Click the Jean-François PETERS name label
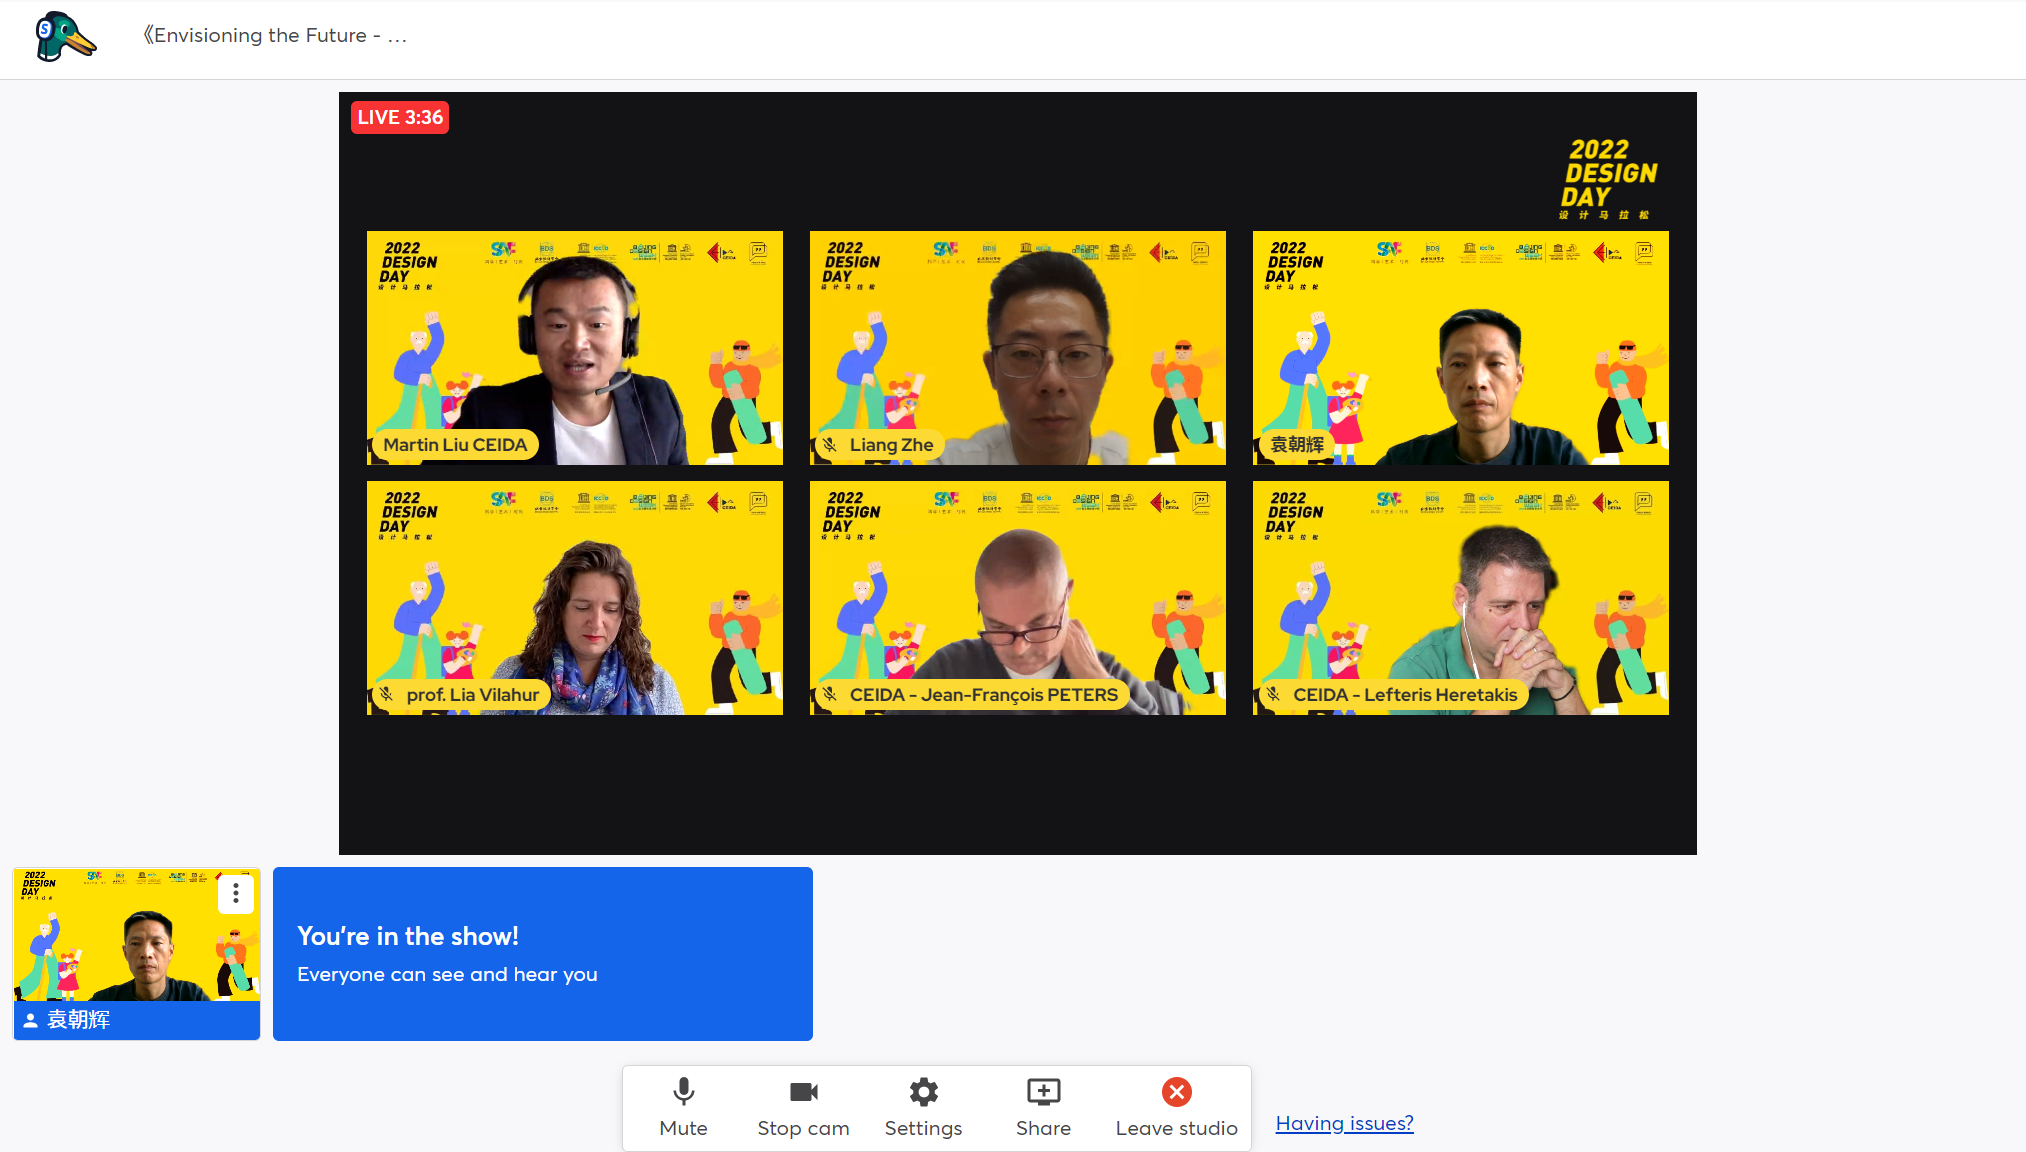 tap(983, 695)
